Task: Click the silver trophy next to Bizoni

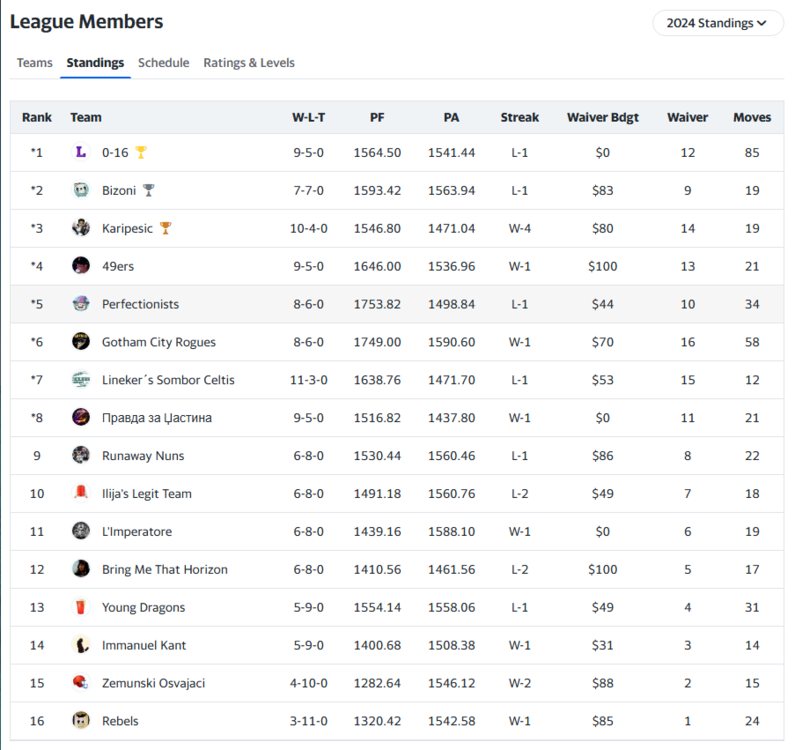Action: [149, 190]
